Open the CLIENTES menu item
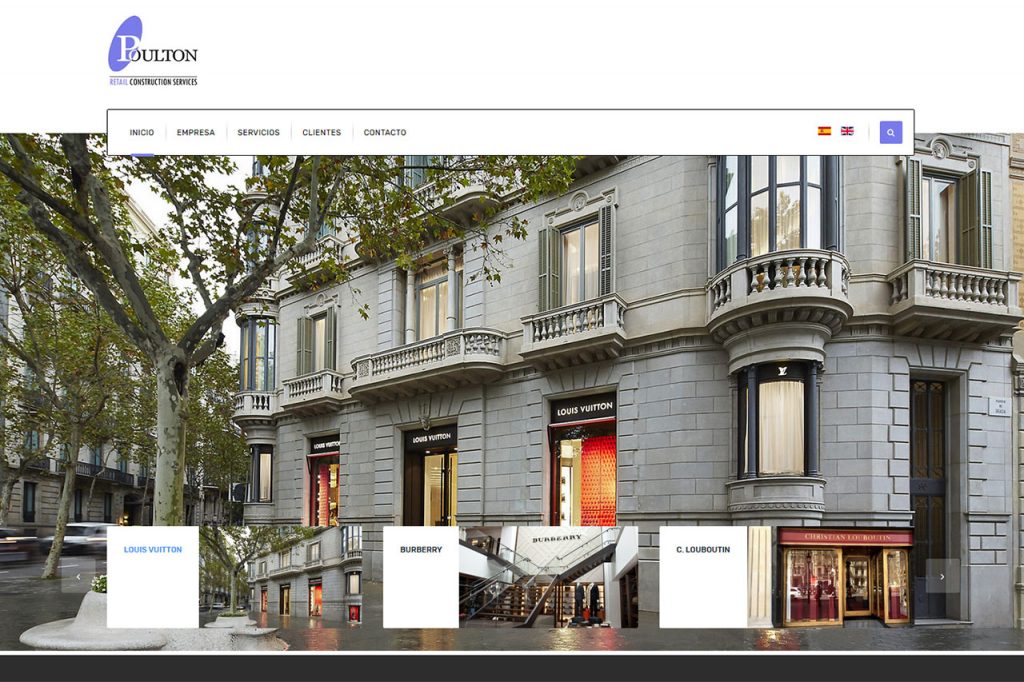The width and height of the screenshot is (1024, 682). [321, 133]
